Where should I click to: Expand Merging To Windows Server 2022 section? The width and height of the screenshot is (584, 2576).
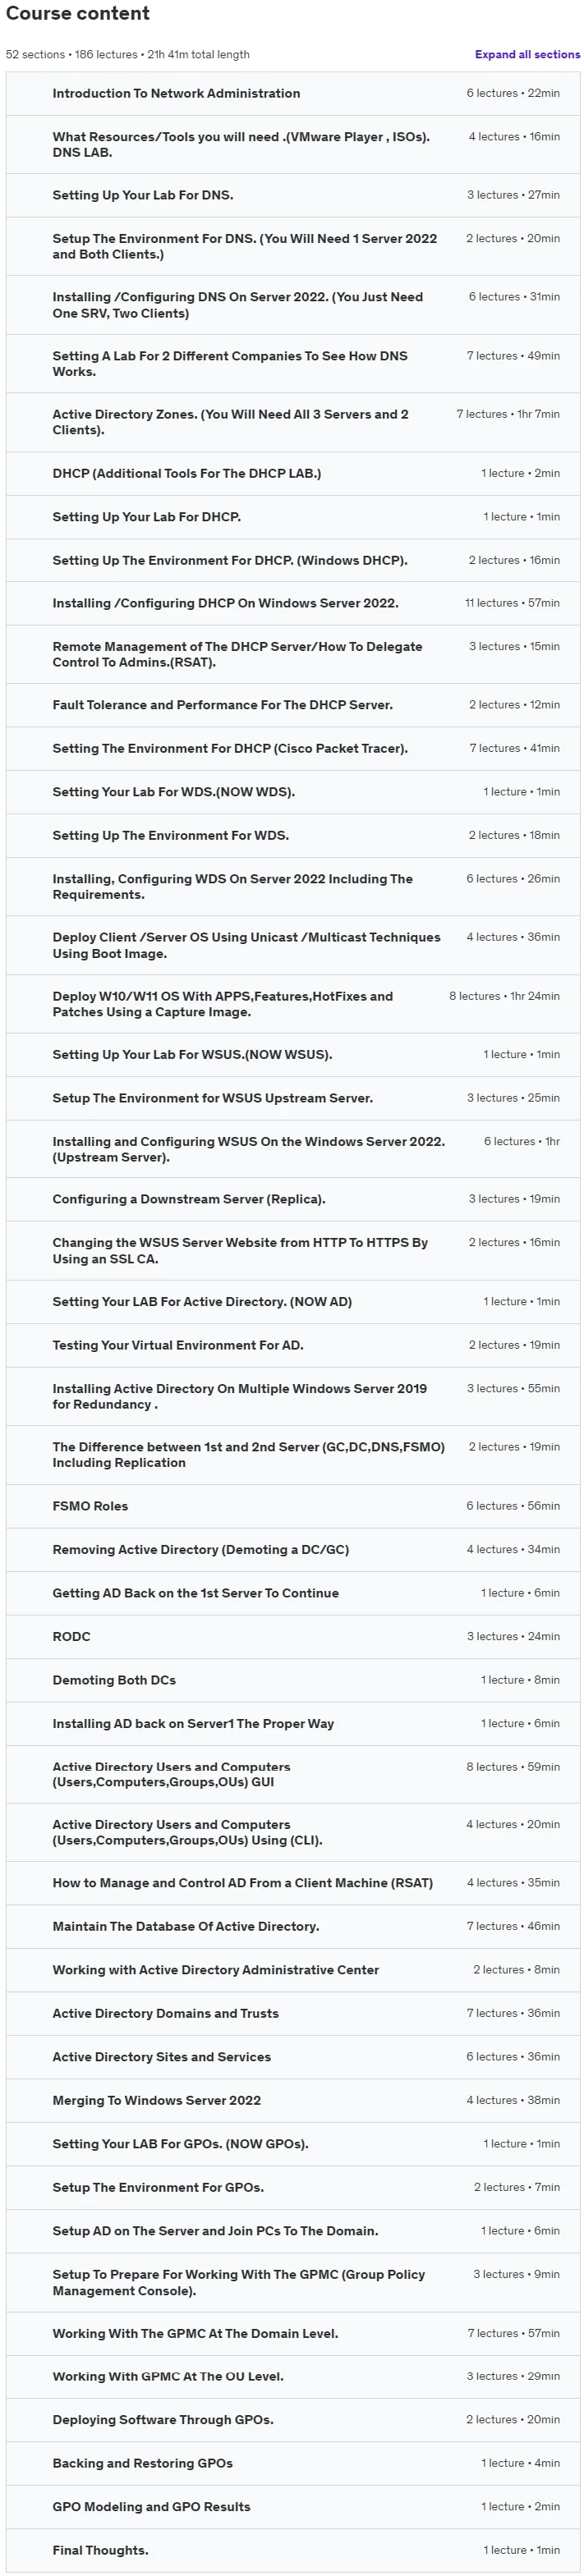(292, 2100)
